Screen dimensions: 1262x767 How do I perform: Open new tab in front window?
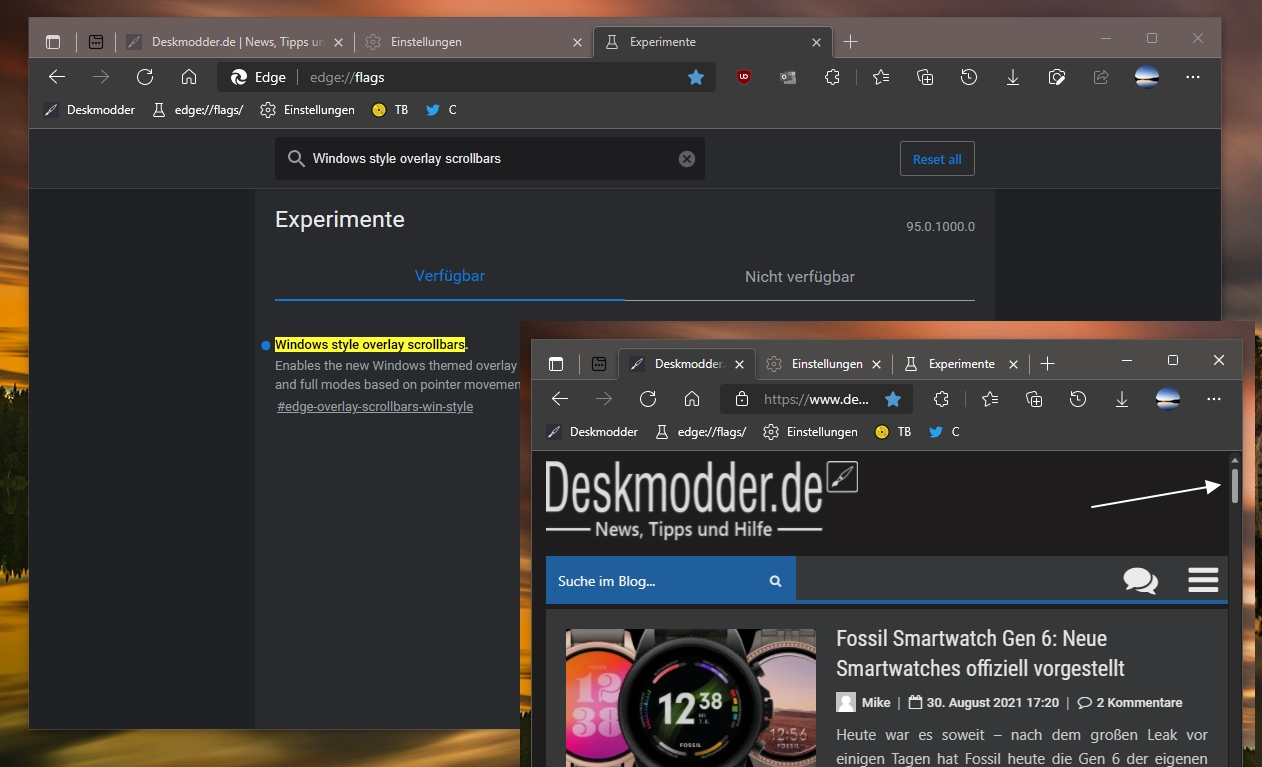(x=1047, y=364)
